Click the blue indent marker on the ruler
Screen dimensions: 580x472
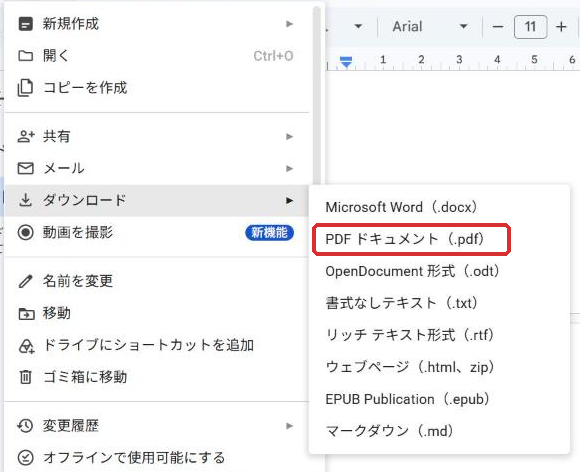coord(346,62)
